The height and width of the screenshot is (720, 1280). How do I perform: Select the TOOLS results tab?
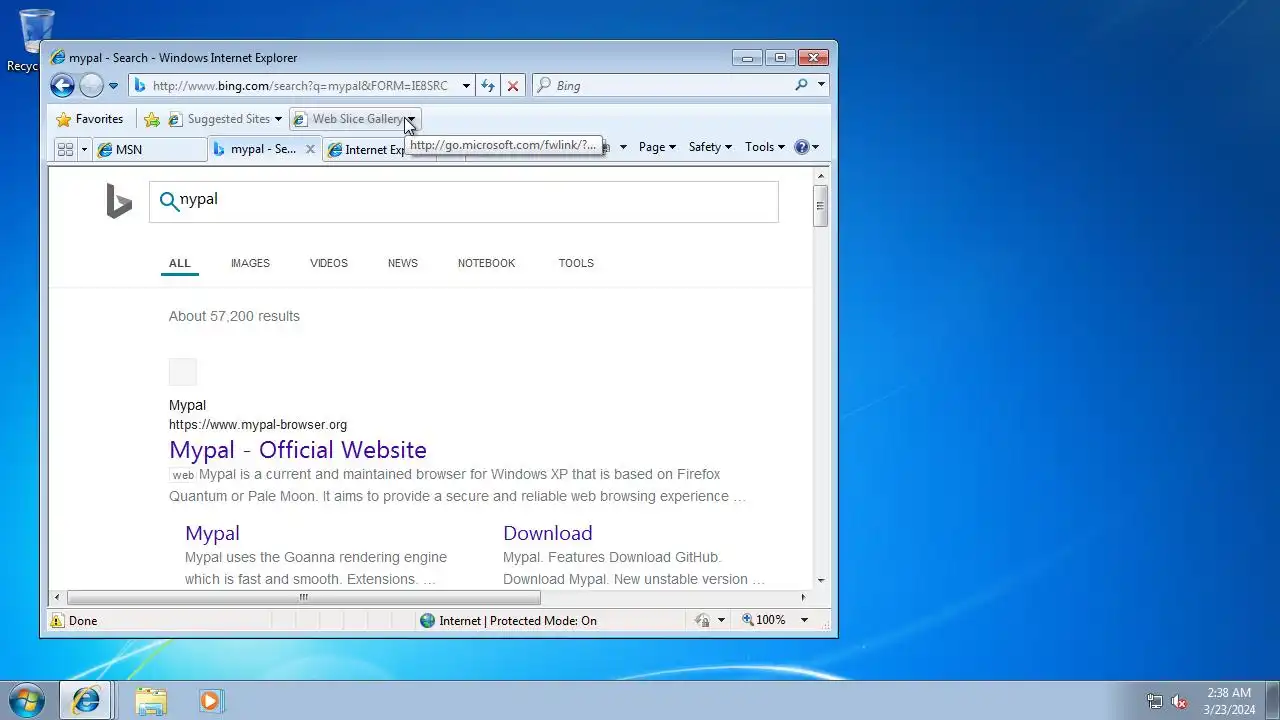click(576, 263)
